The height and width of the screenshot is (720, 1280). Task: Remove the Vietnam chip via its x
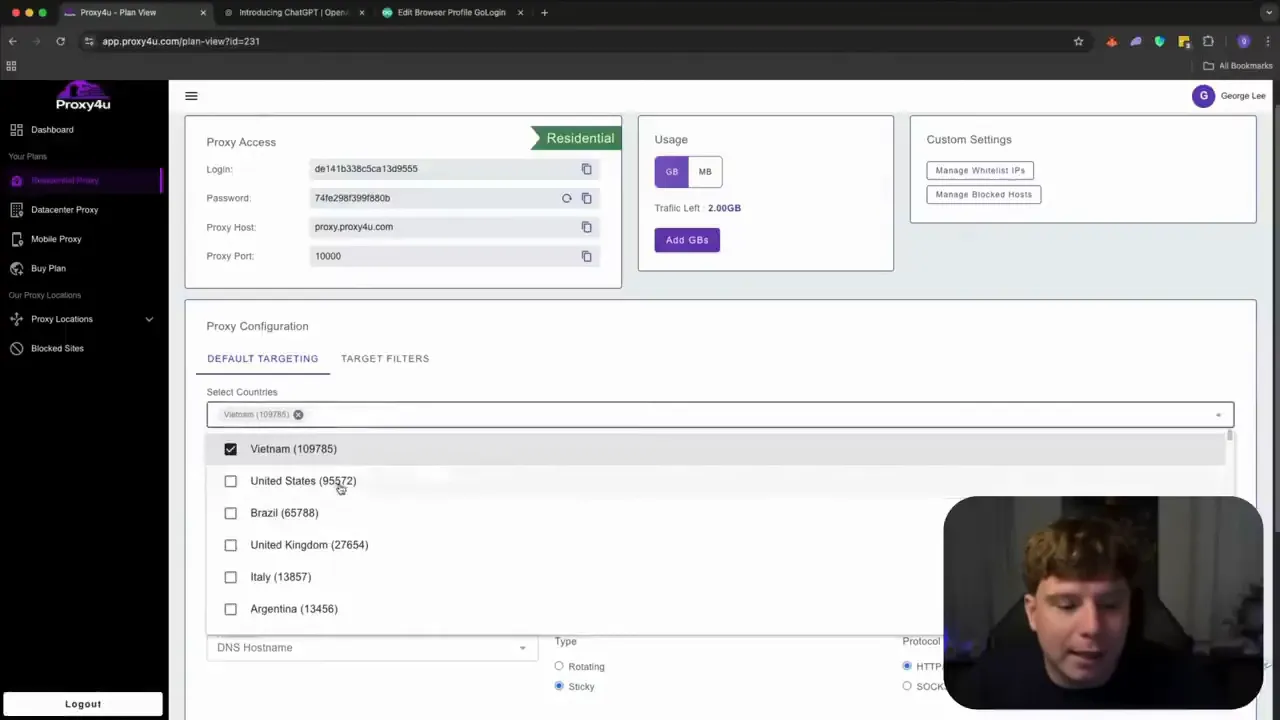click(298, 414)
